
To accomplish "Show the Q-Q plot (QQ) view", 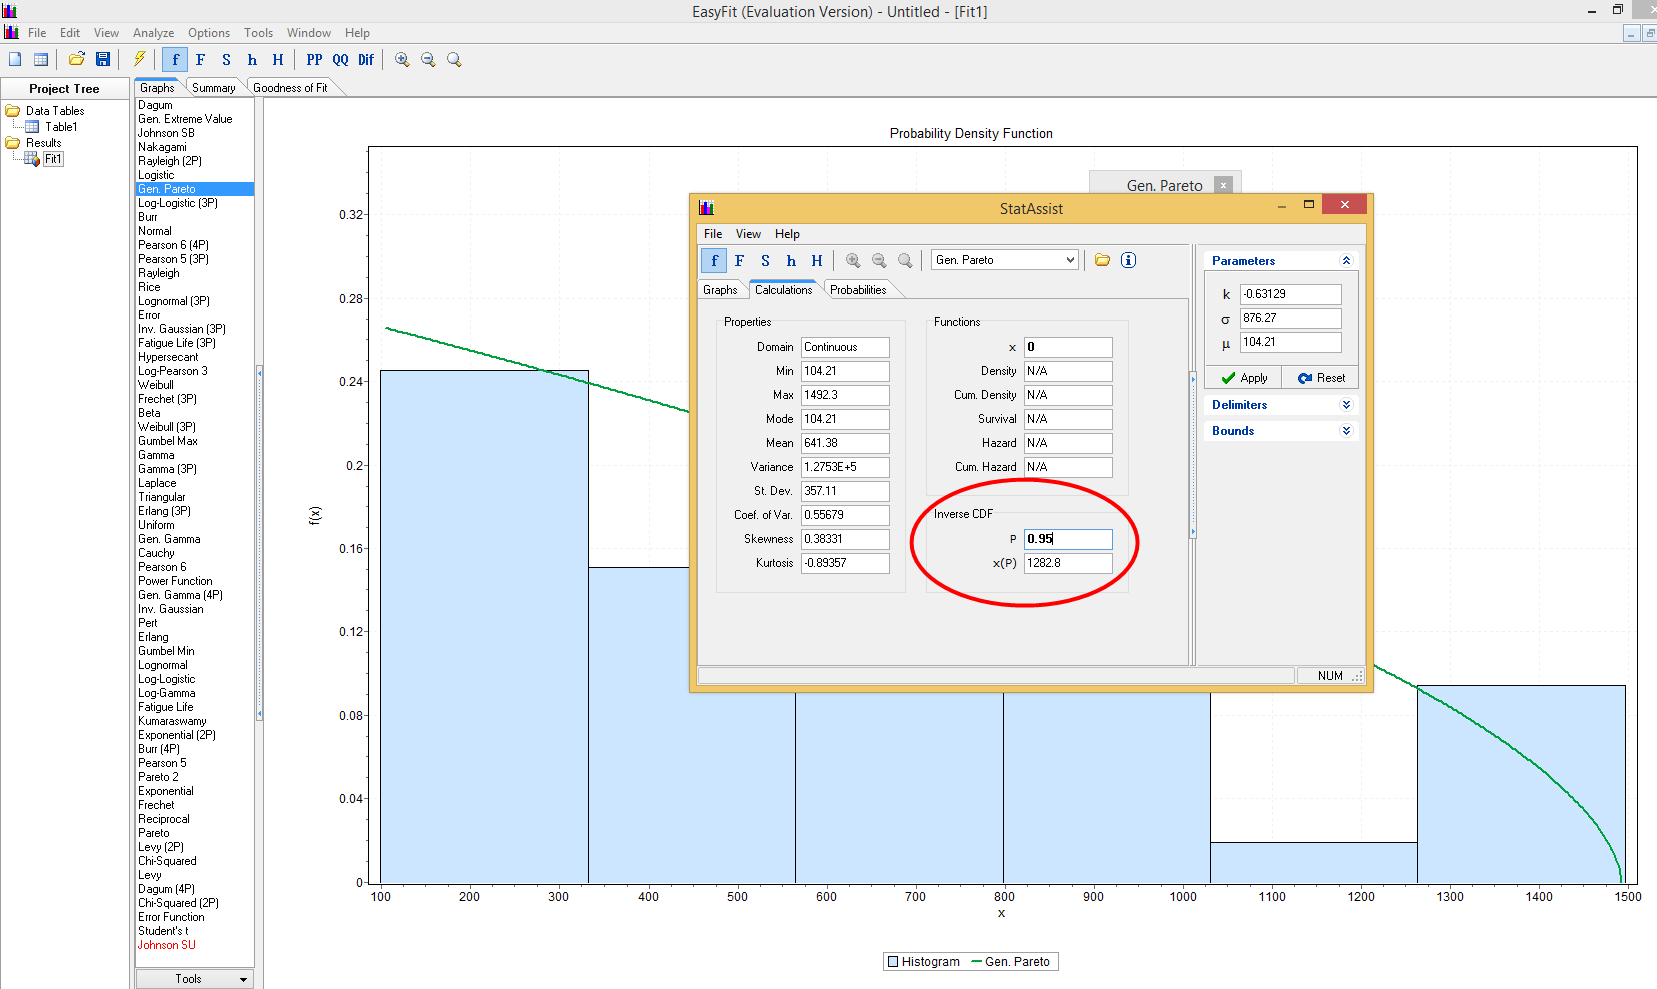I will click(x=340, y=60).
